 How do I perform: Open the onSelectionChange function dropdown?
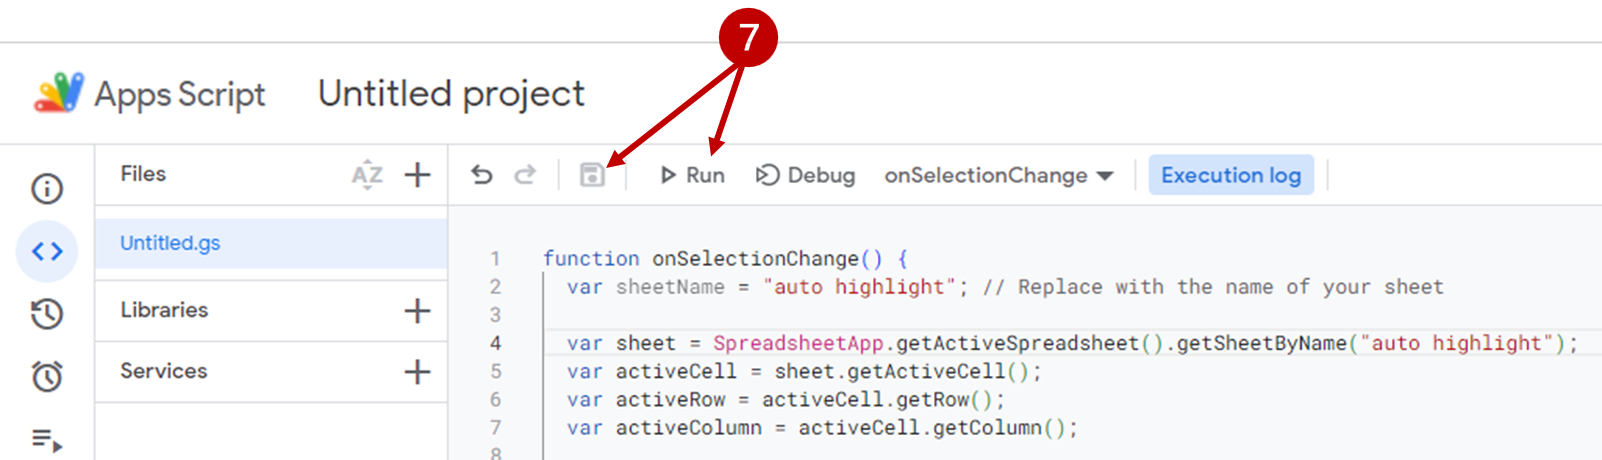tap(998, 175)
